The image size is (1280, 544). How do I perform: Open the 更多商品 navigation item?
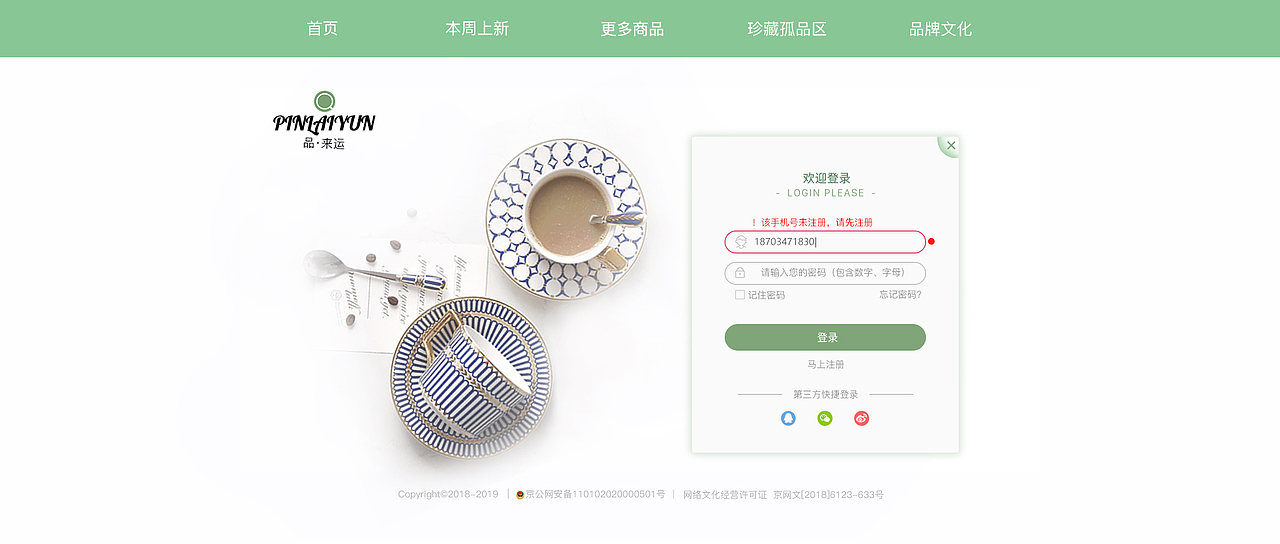[x=632, y=29]
